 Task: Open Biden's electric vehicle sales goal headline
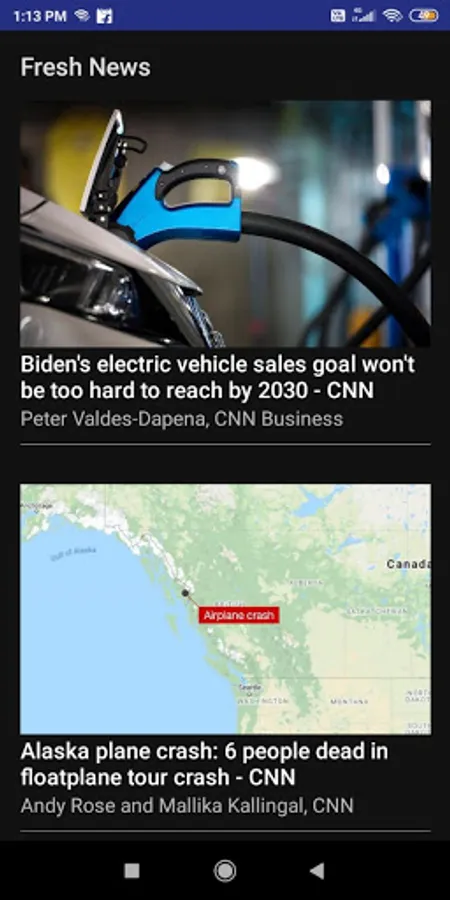[x=218, y=377]
